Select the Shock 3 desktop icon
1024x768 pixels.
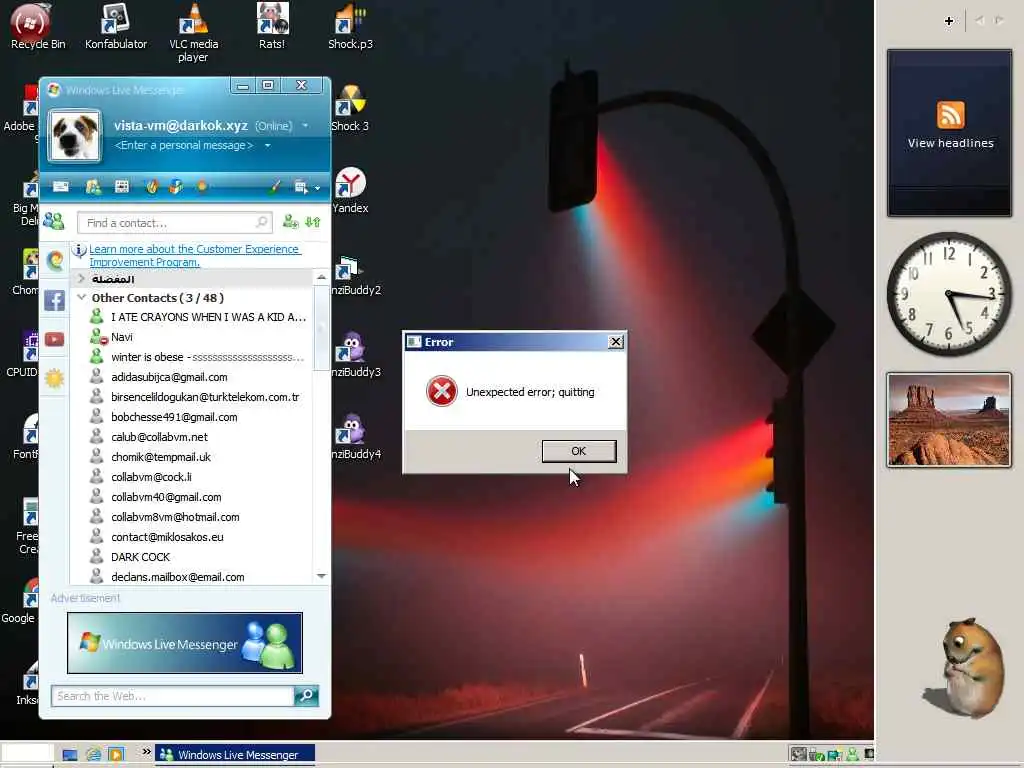pyautogui.click(x=350, y=109)
